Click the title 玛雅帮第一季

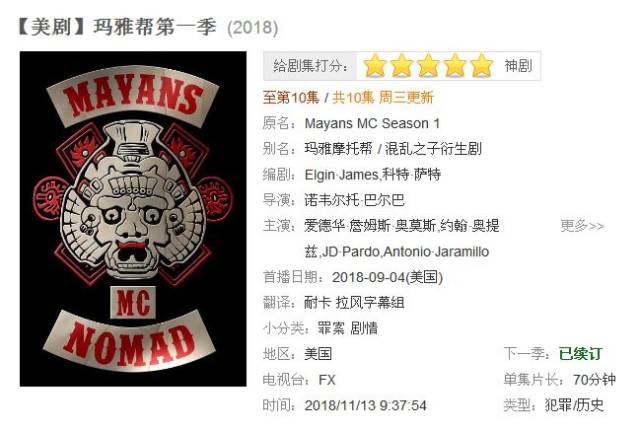(154, 27)
